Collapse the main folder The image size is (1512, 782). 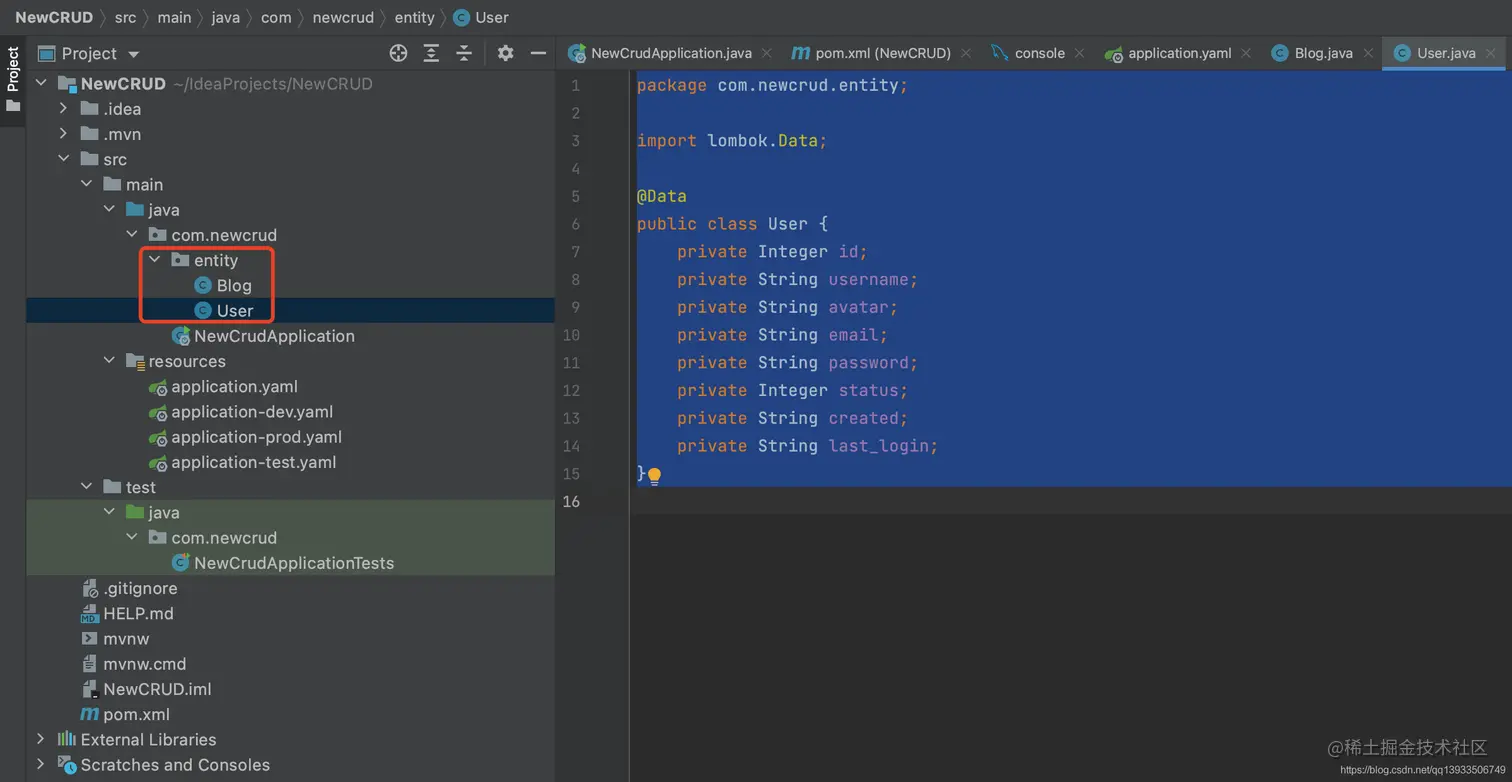86,184
